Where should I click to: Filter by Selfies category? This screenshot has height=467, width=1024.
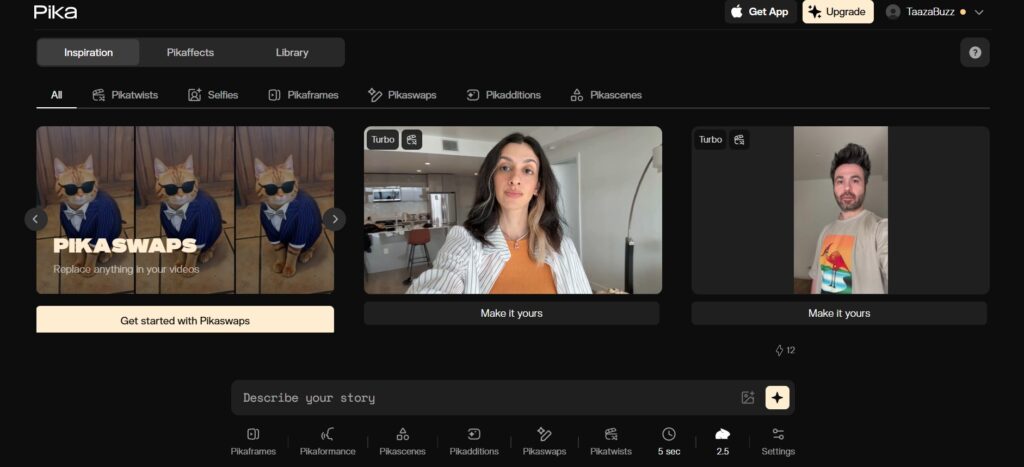[213, 95]
